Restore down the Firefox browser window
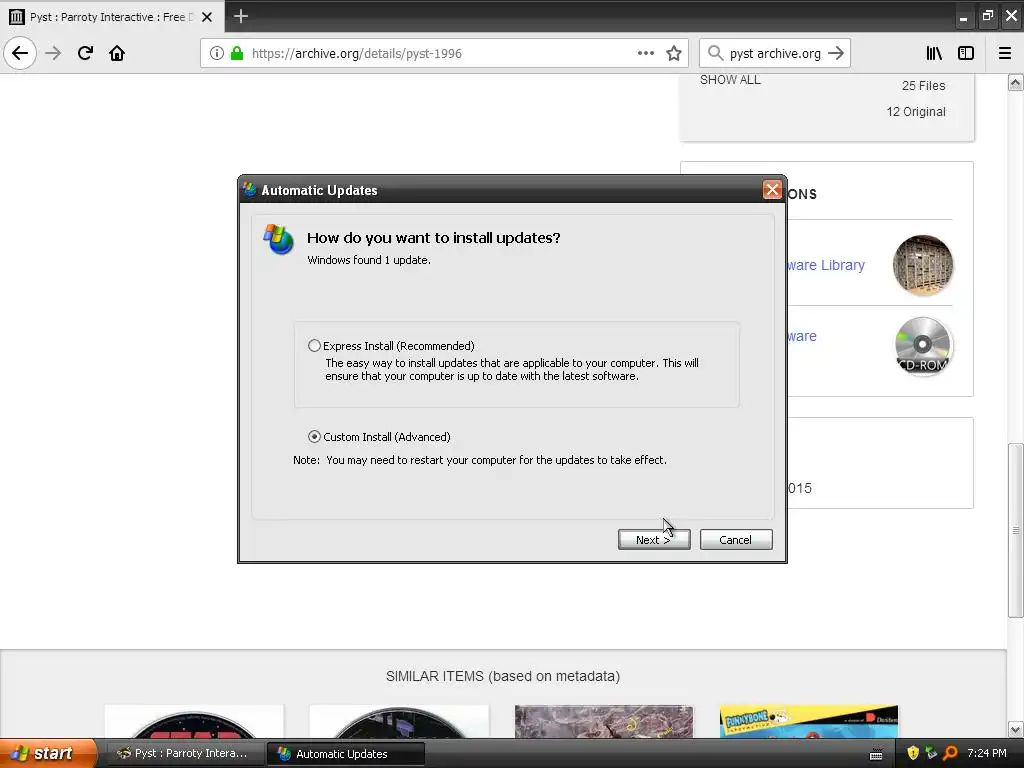Screen dimensions: 1024x768 click(x=987, y=16)
